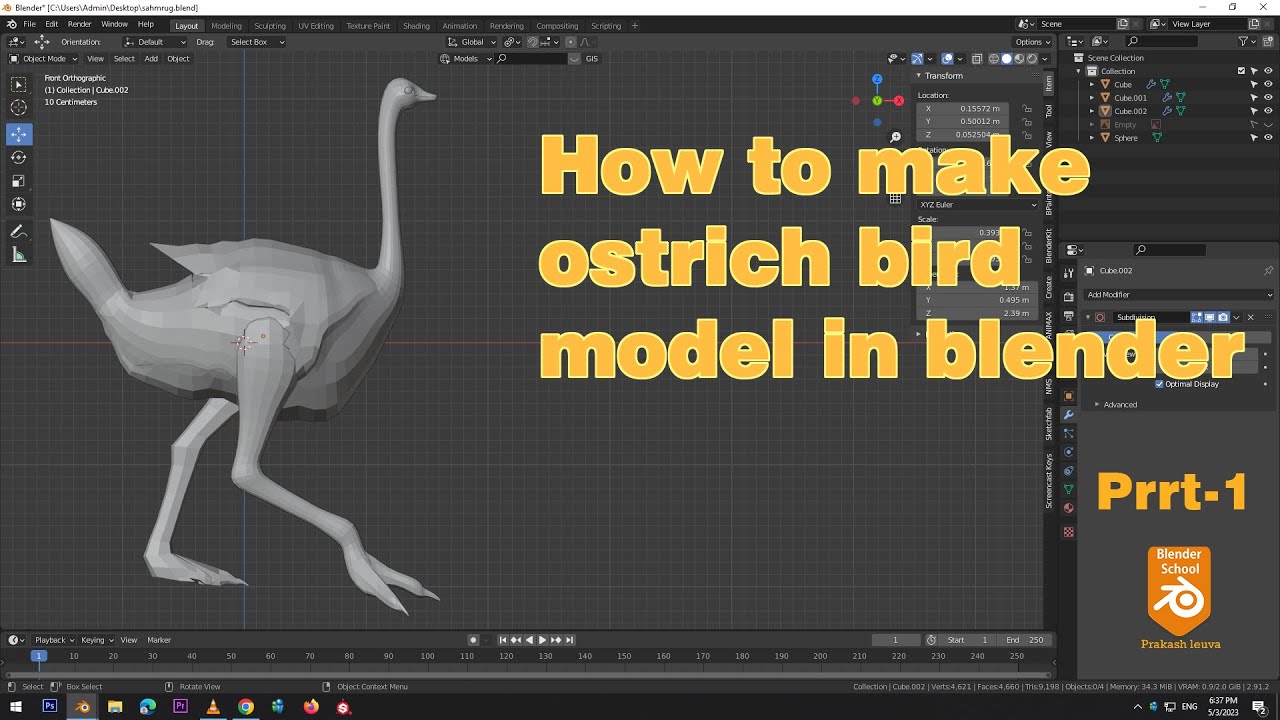Activate the Select Box tool icon
This screenshot has width=1280, height=720.
(x=19, y=84)
